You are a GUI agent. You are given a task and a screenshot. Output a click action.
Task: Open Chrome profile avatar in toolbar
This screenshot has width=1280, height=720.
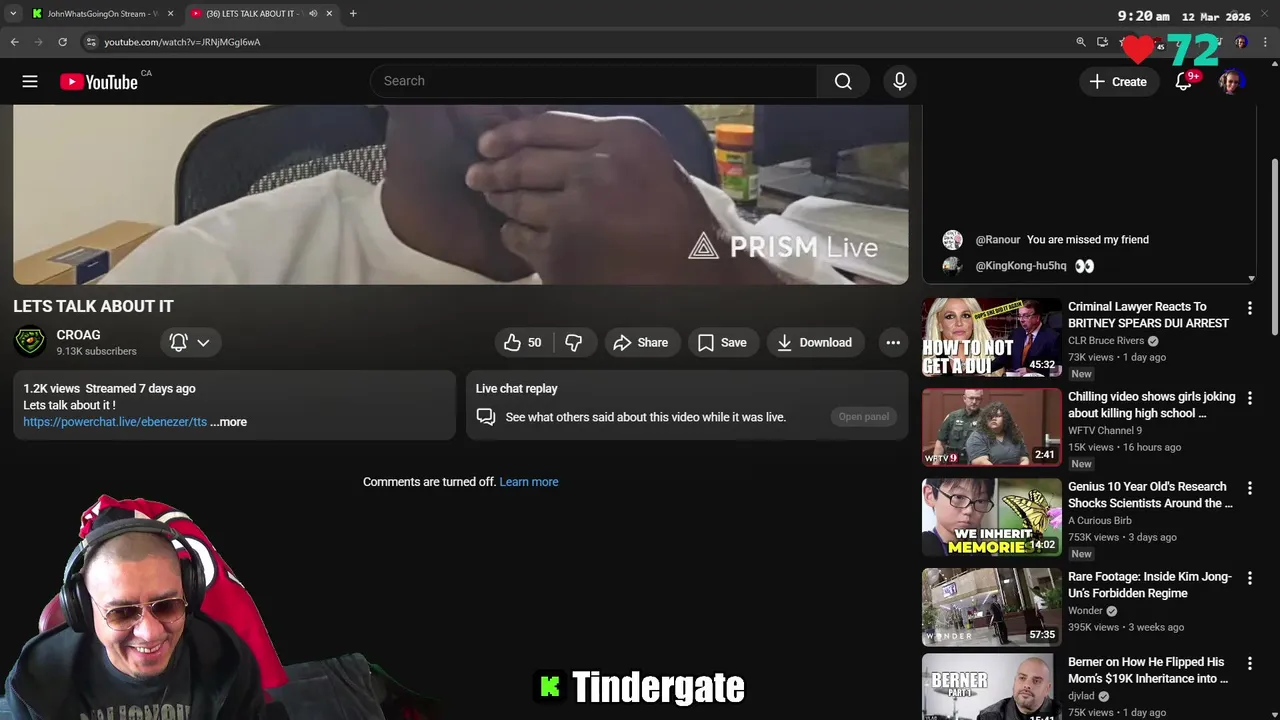tap(1241, 42)
